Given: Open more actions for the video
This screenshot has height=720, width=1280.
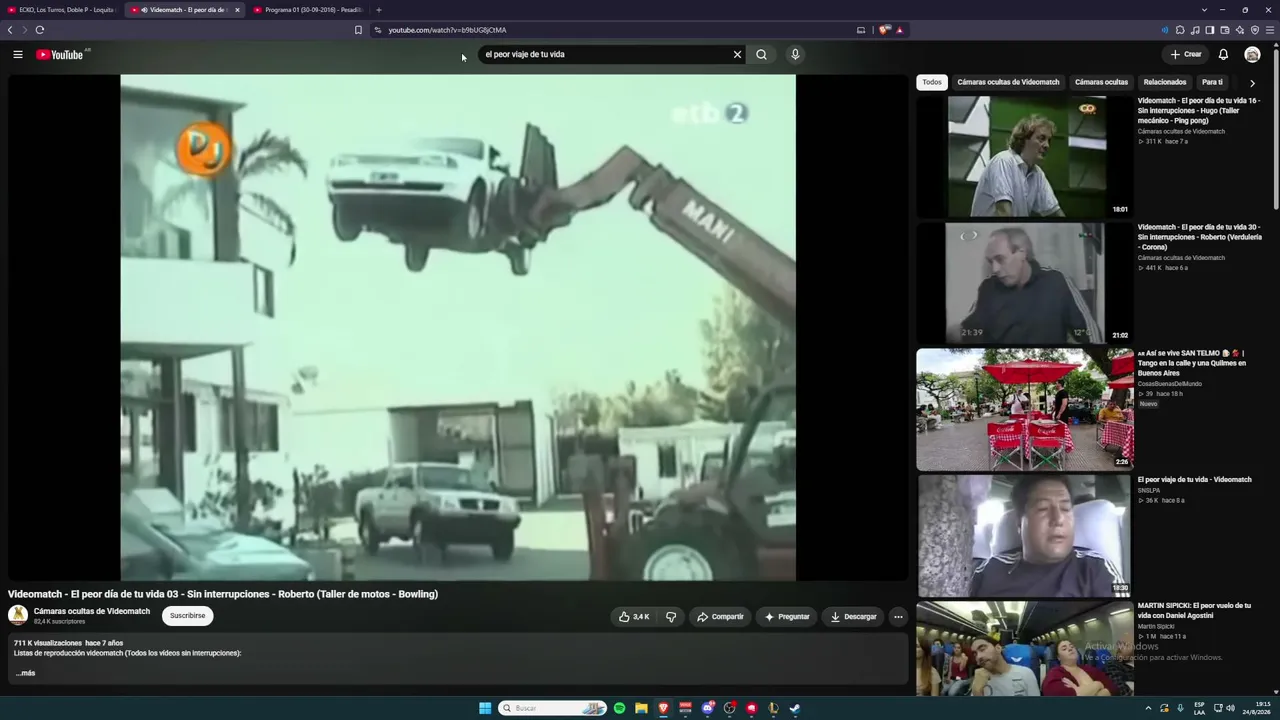Looking at the screenshot, I should click(x=898, y=617).
